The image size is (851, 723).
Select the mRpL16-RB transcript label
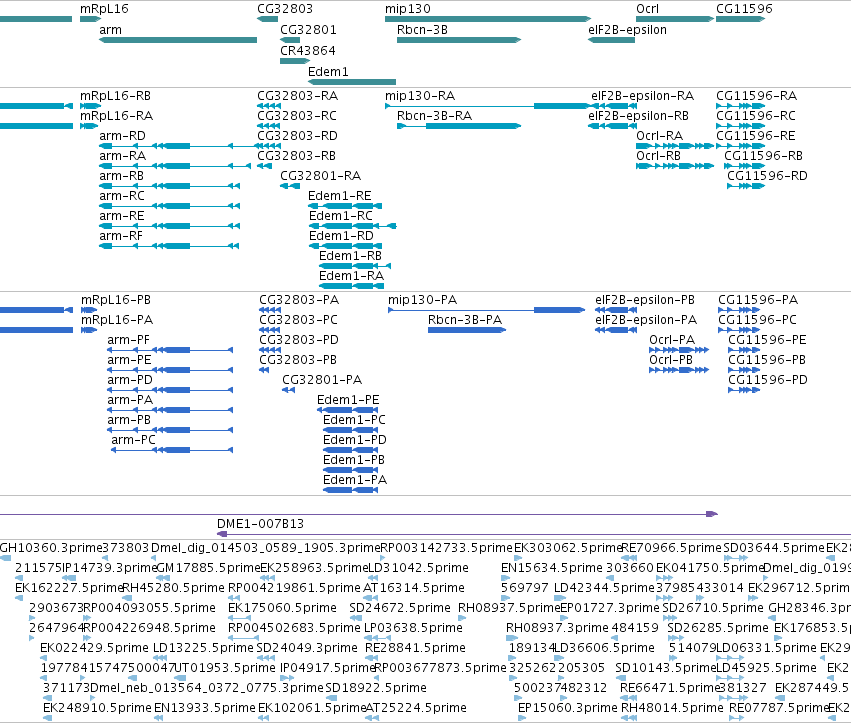click(116, 96)
